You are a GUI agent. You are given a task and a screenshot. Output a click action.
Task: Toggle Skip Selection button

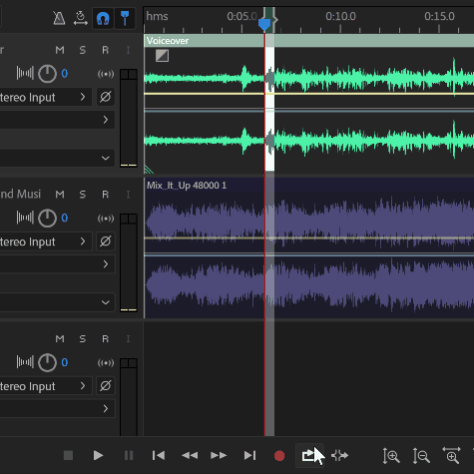(x=340, y=455)
